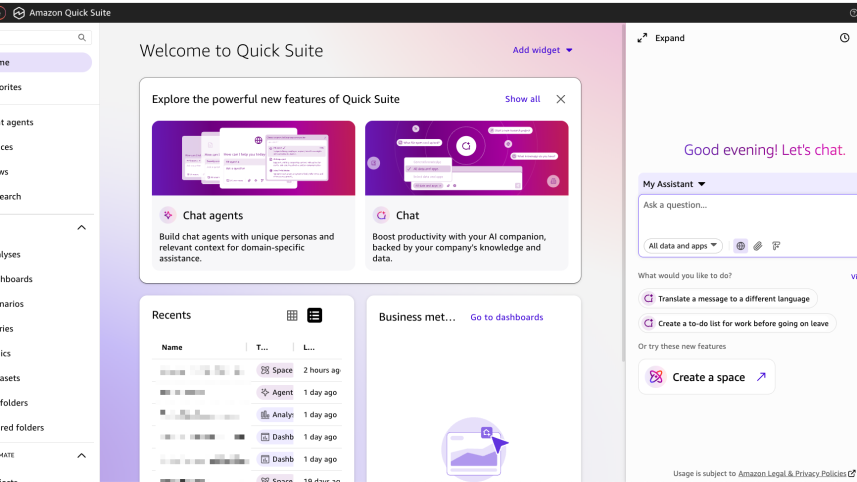857x482 pixels.
Task: Click the Go to dashboards link
Action: [x=507, y=317]
